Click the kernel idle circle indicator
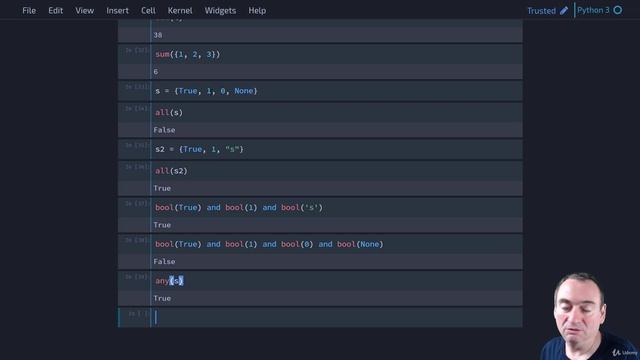Viewport: 640px width, 360px height. point(618,10)
